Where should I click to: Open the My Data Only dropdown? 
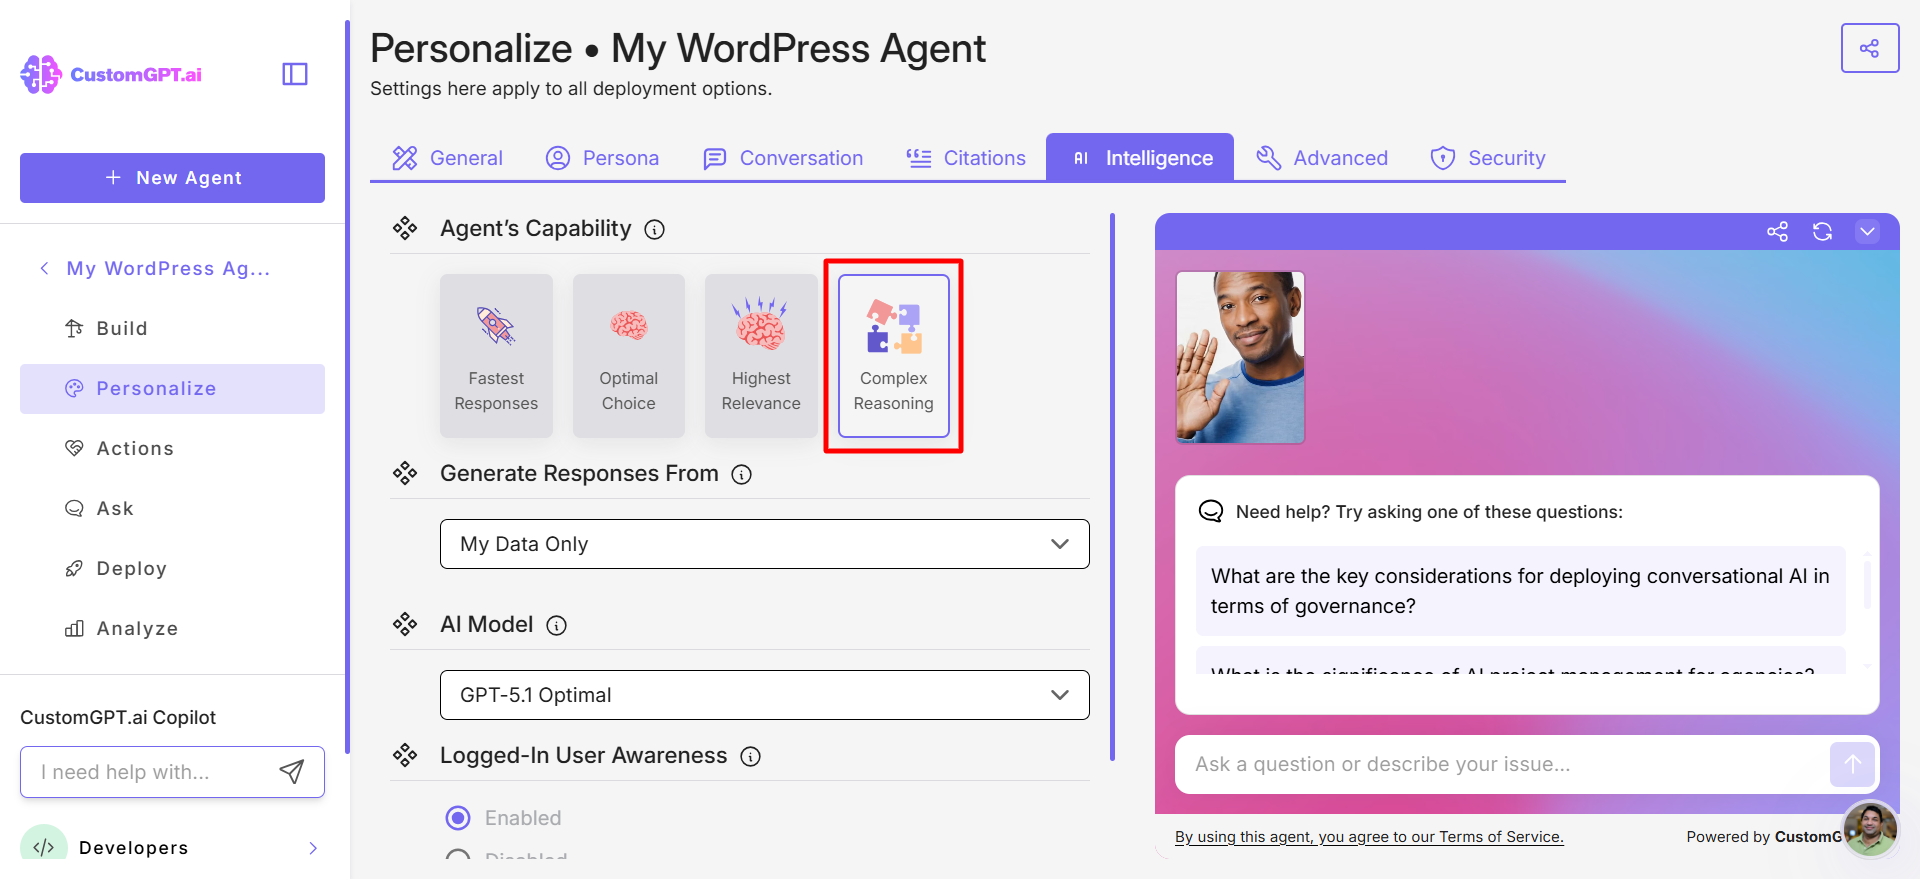point(765,544)
